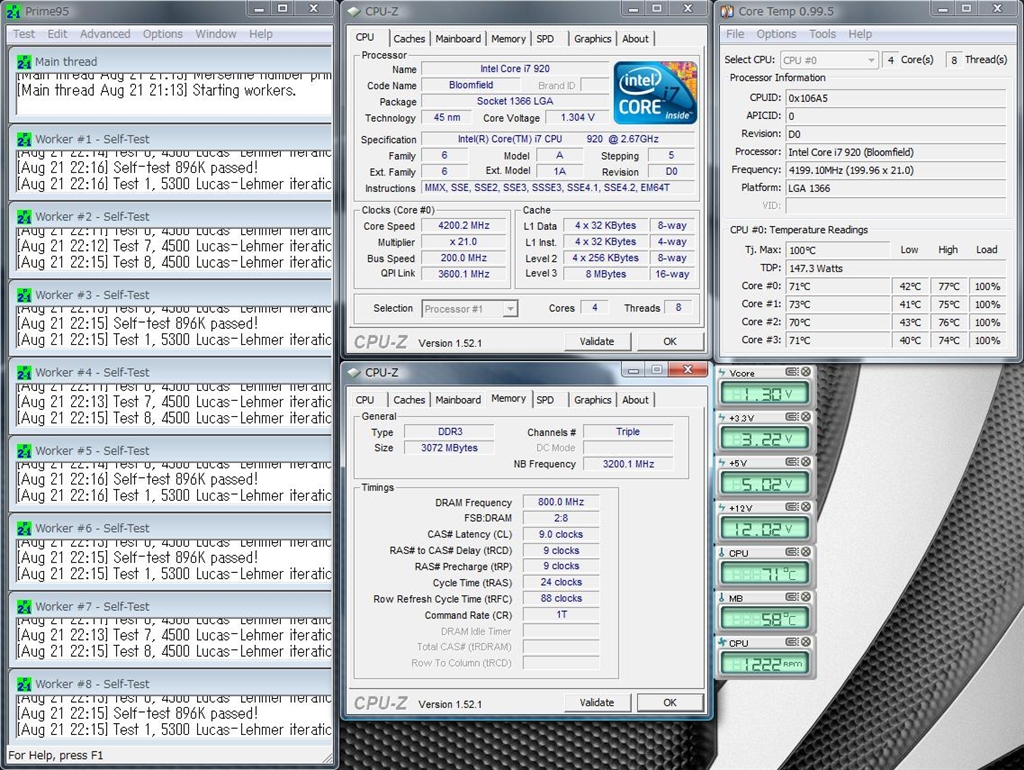Close the +12V voltage gadget
This screenshot has width=1024, height=770.
[805, 508]
